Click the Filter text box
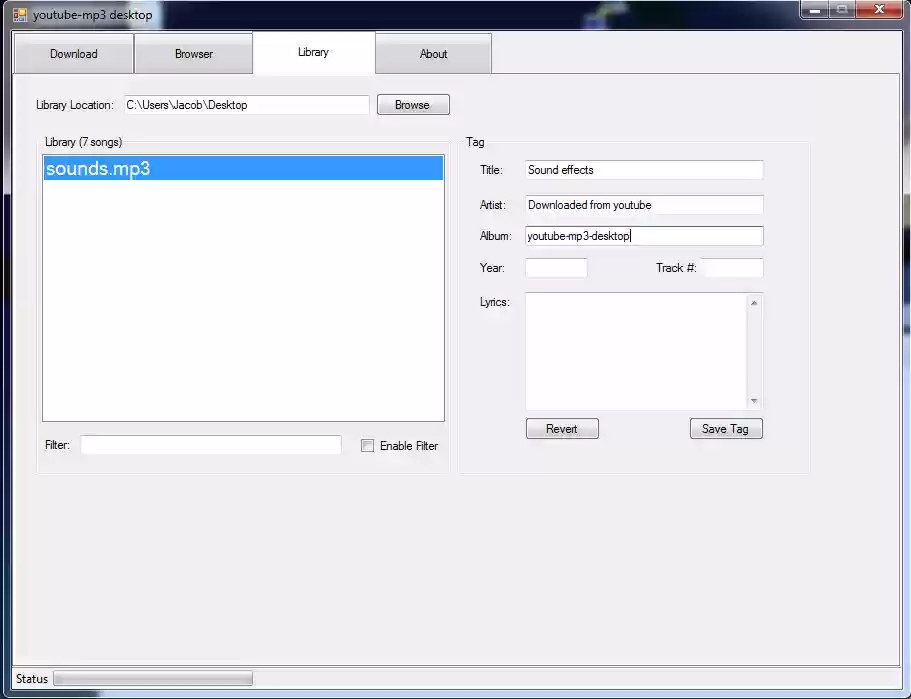The width and height of the screenshot is (911, 699). coord(210,445)
